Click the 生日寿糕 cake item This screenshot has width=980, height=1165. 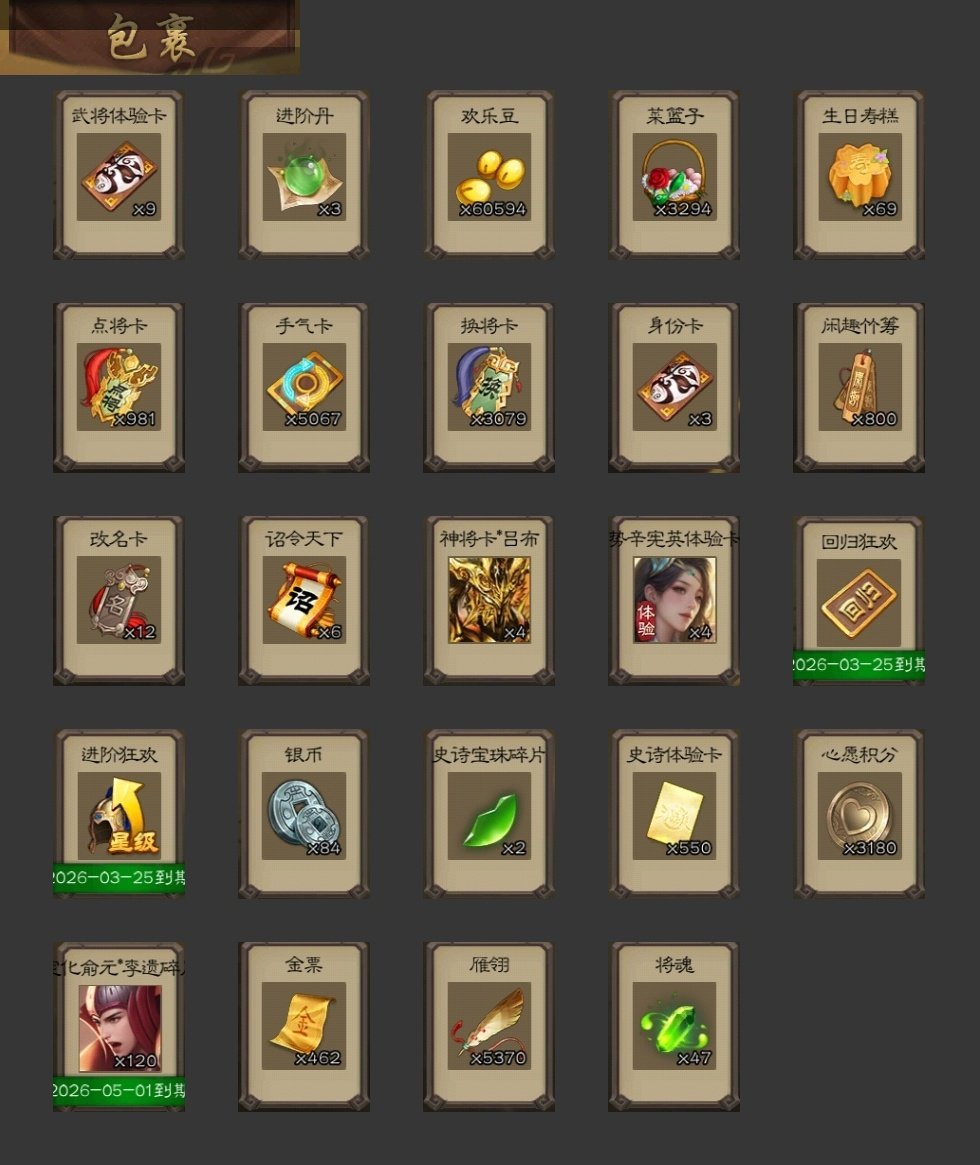point(860,175)
